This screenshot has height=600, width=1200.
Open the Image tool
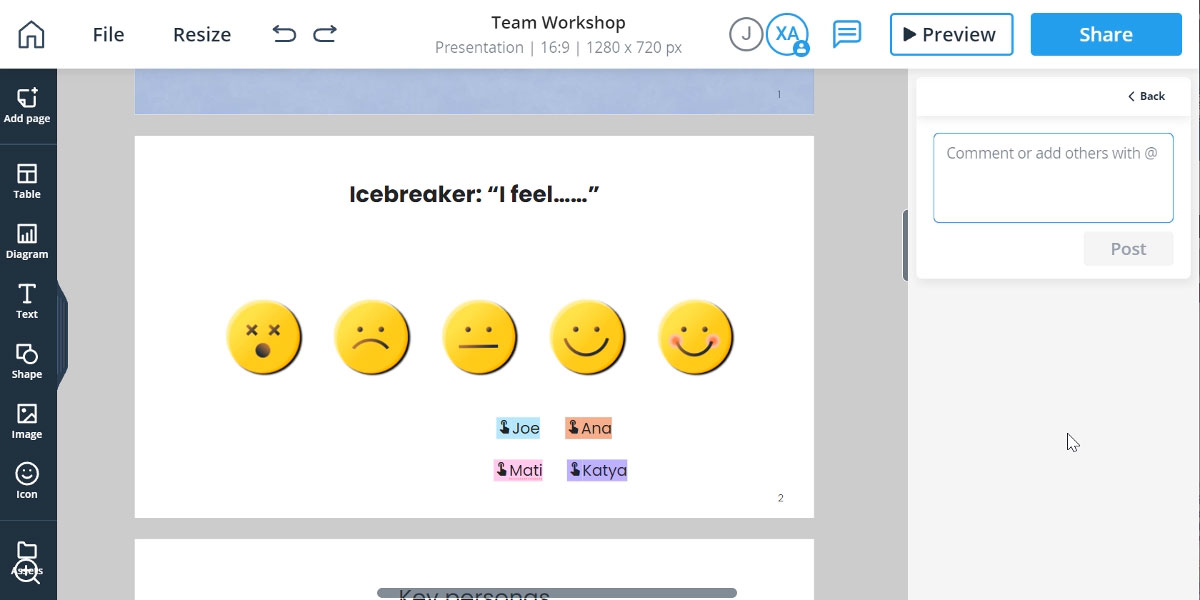pyautogui.click(x=27, y=421)
